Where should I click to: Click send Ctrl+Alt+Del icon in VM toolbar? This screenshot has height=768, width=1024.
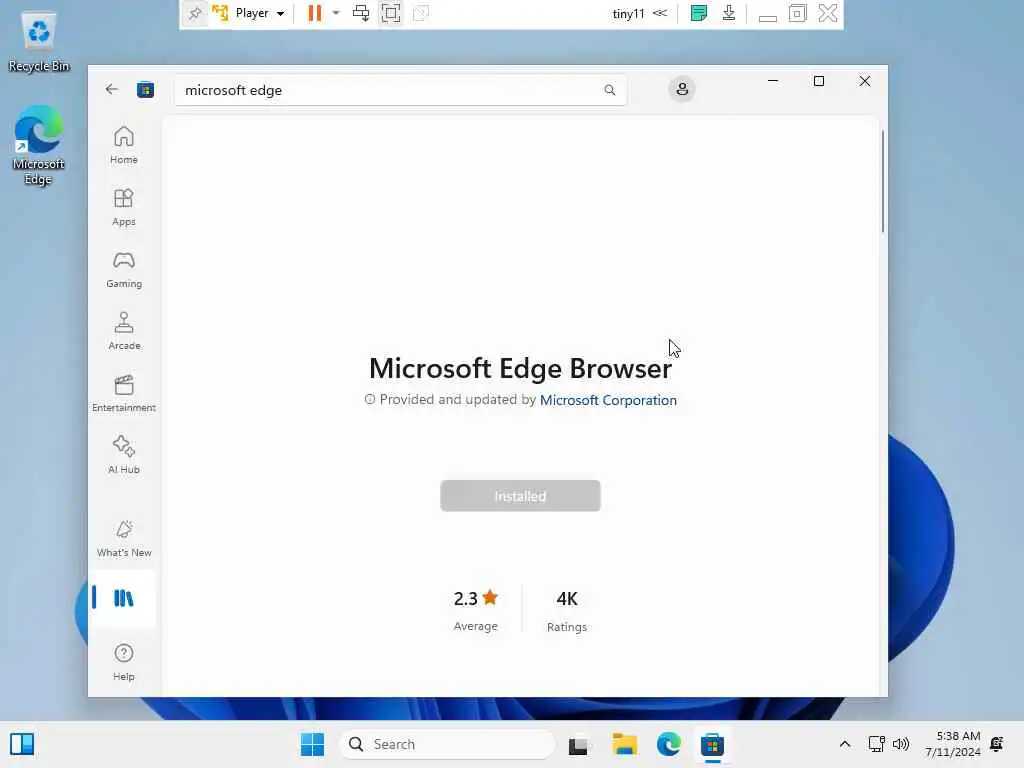[360, 13]
